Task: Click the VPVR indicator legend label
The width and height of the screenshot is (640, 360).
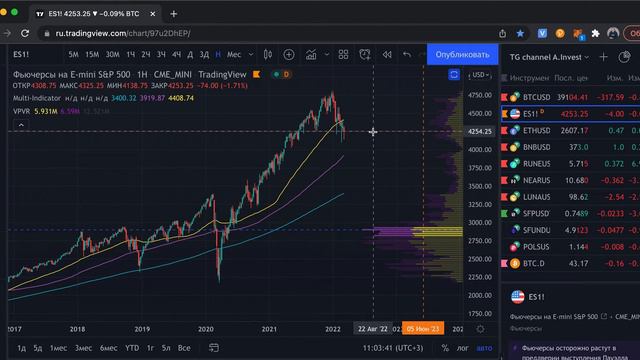Action: (21, 111)
